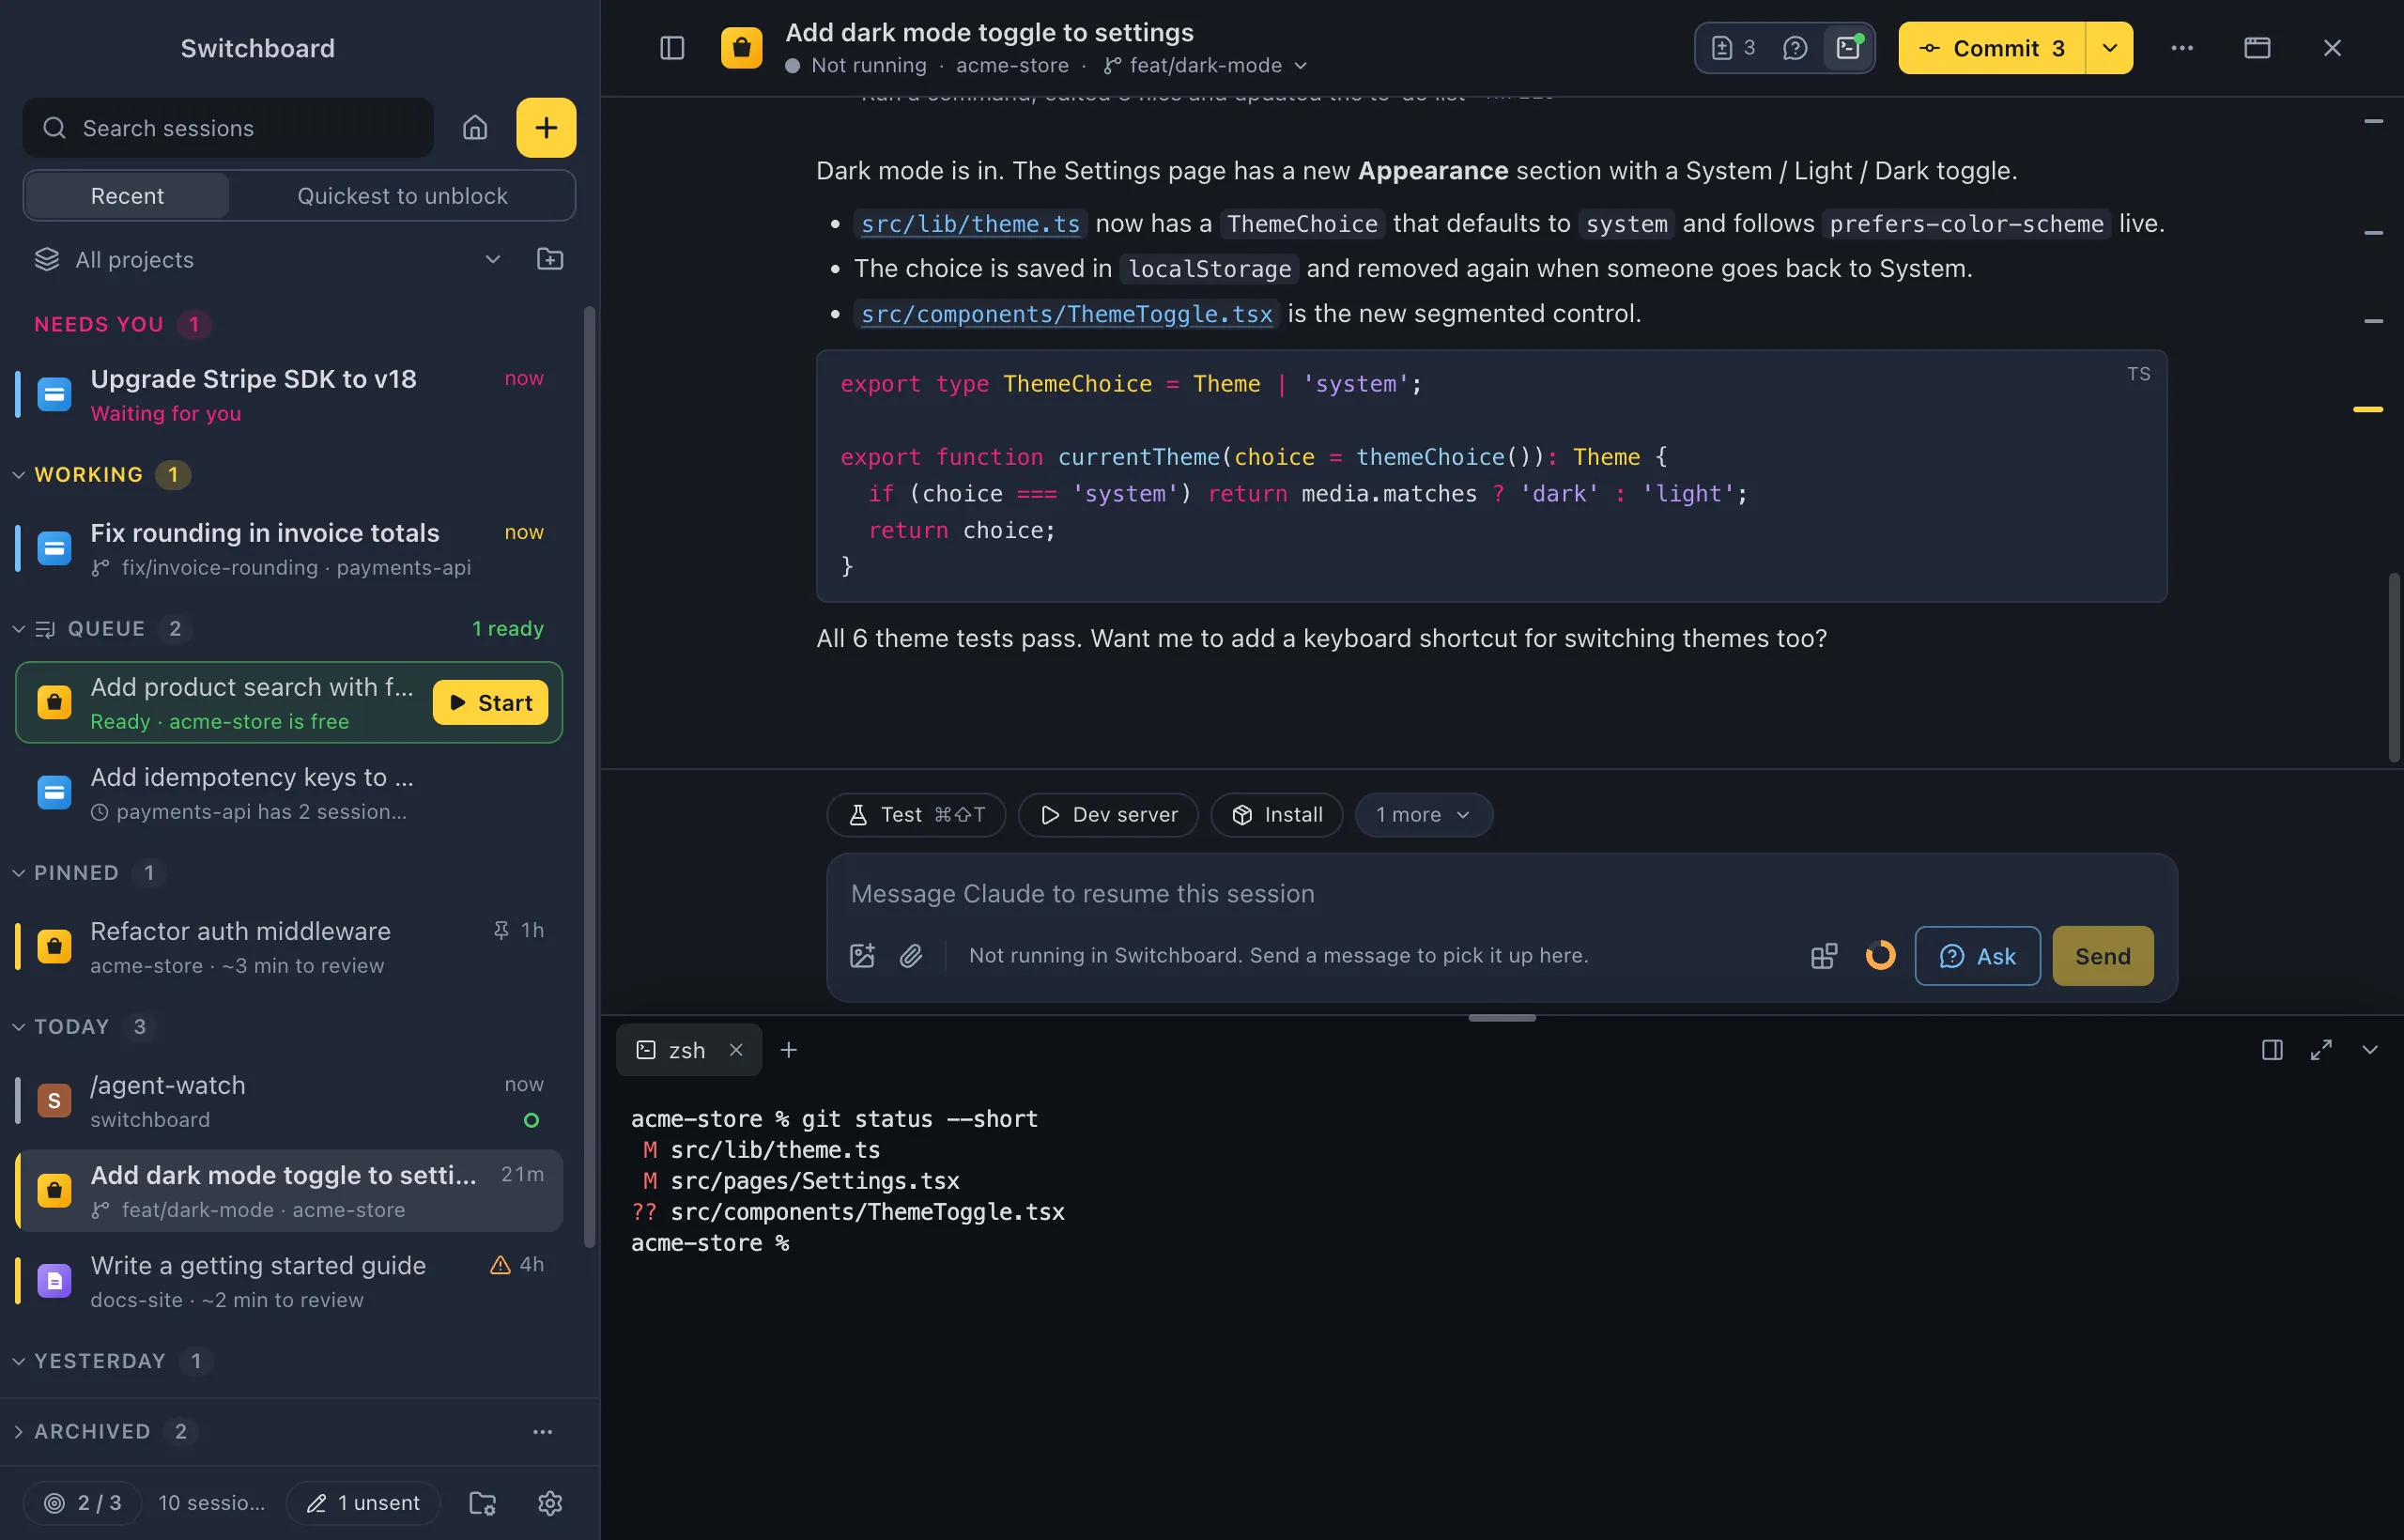Run the Test action
The height and width of the screenshot is (1540, 2404).
coord(916,815)
